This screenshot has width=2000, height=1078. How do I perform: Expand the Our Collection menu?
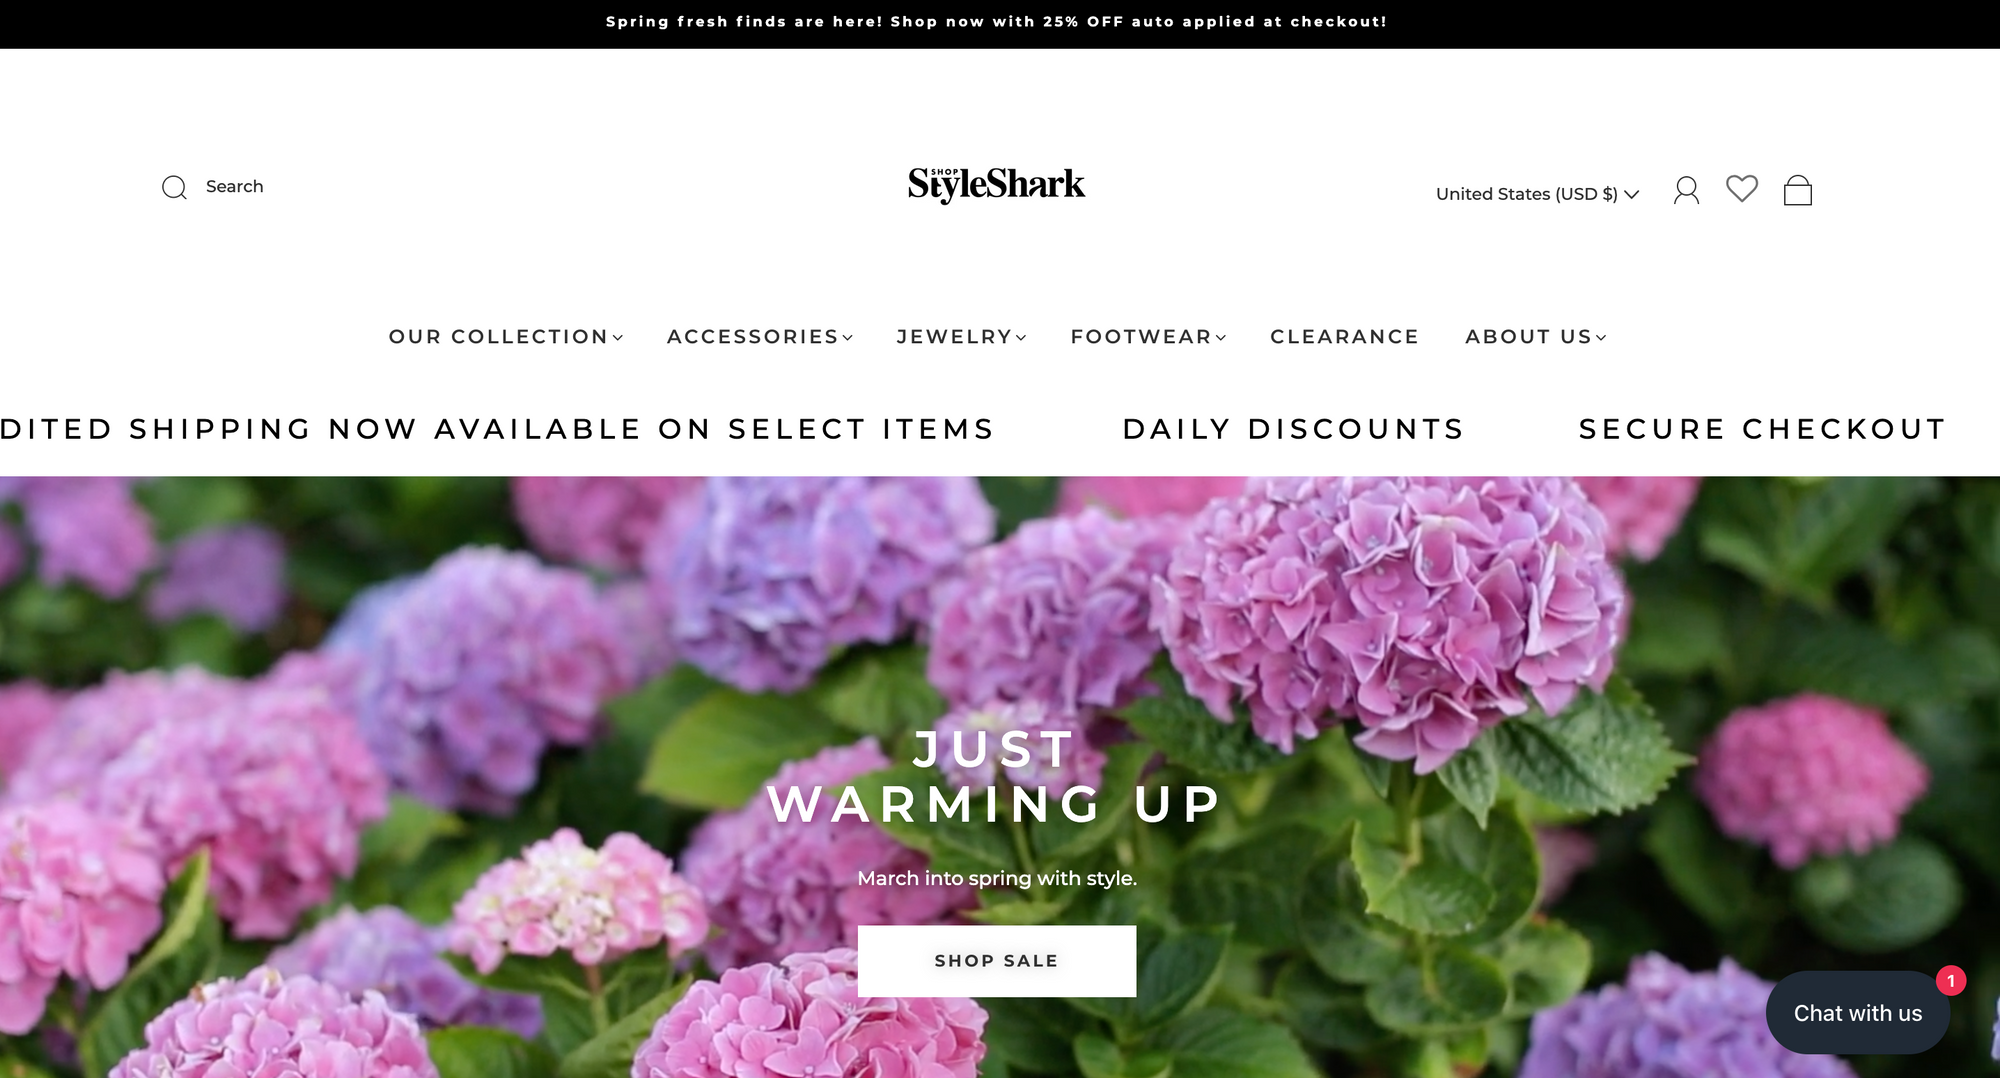pyautogui.click(x=506, y=337)
